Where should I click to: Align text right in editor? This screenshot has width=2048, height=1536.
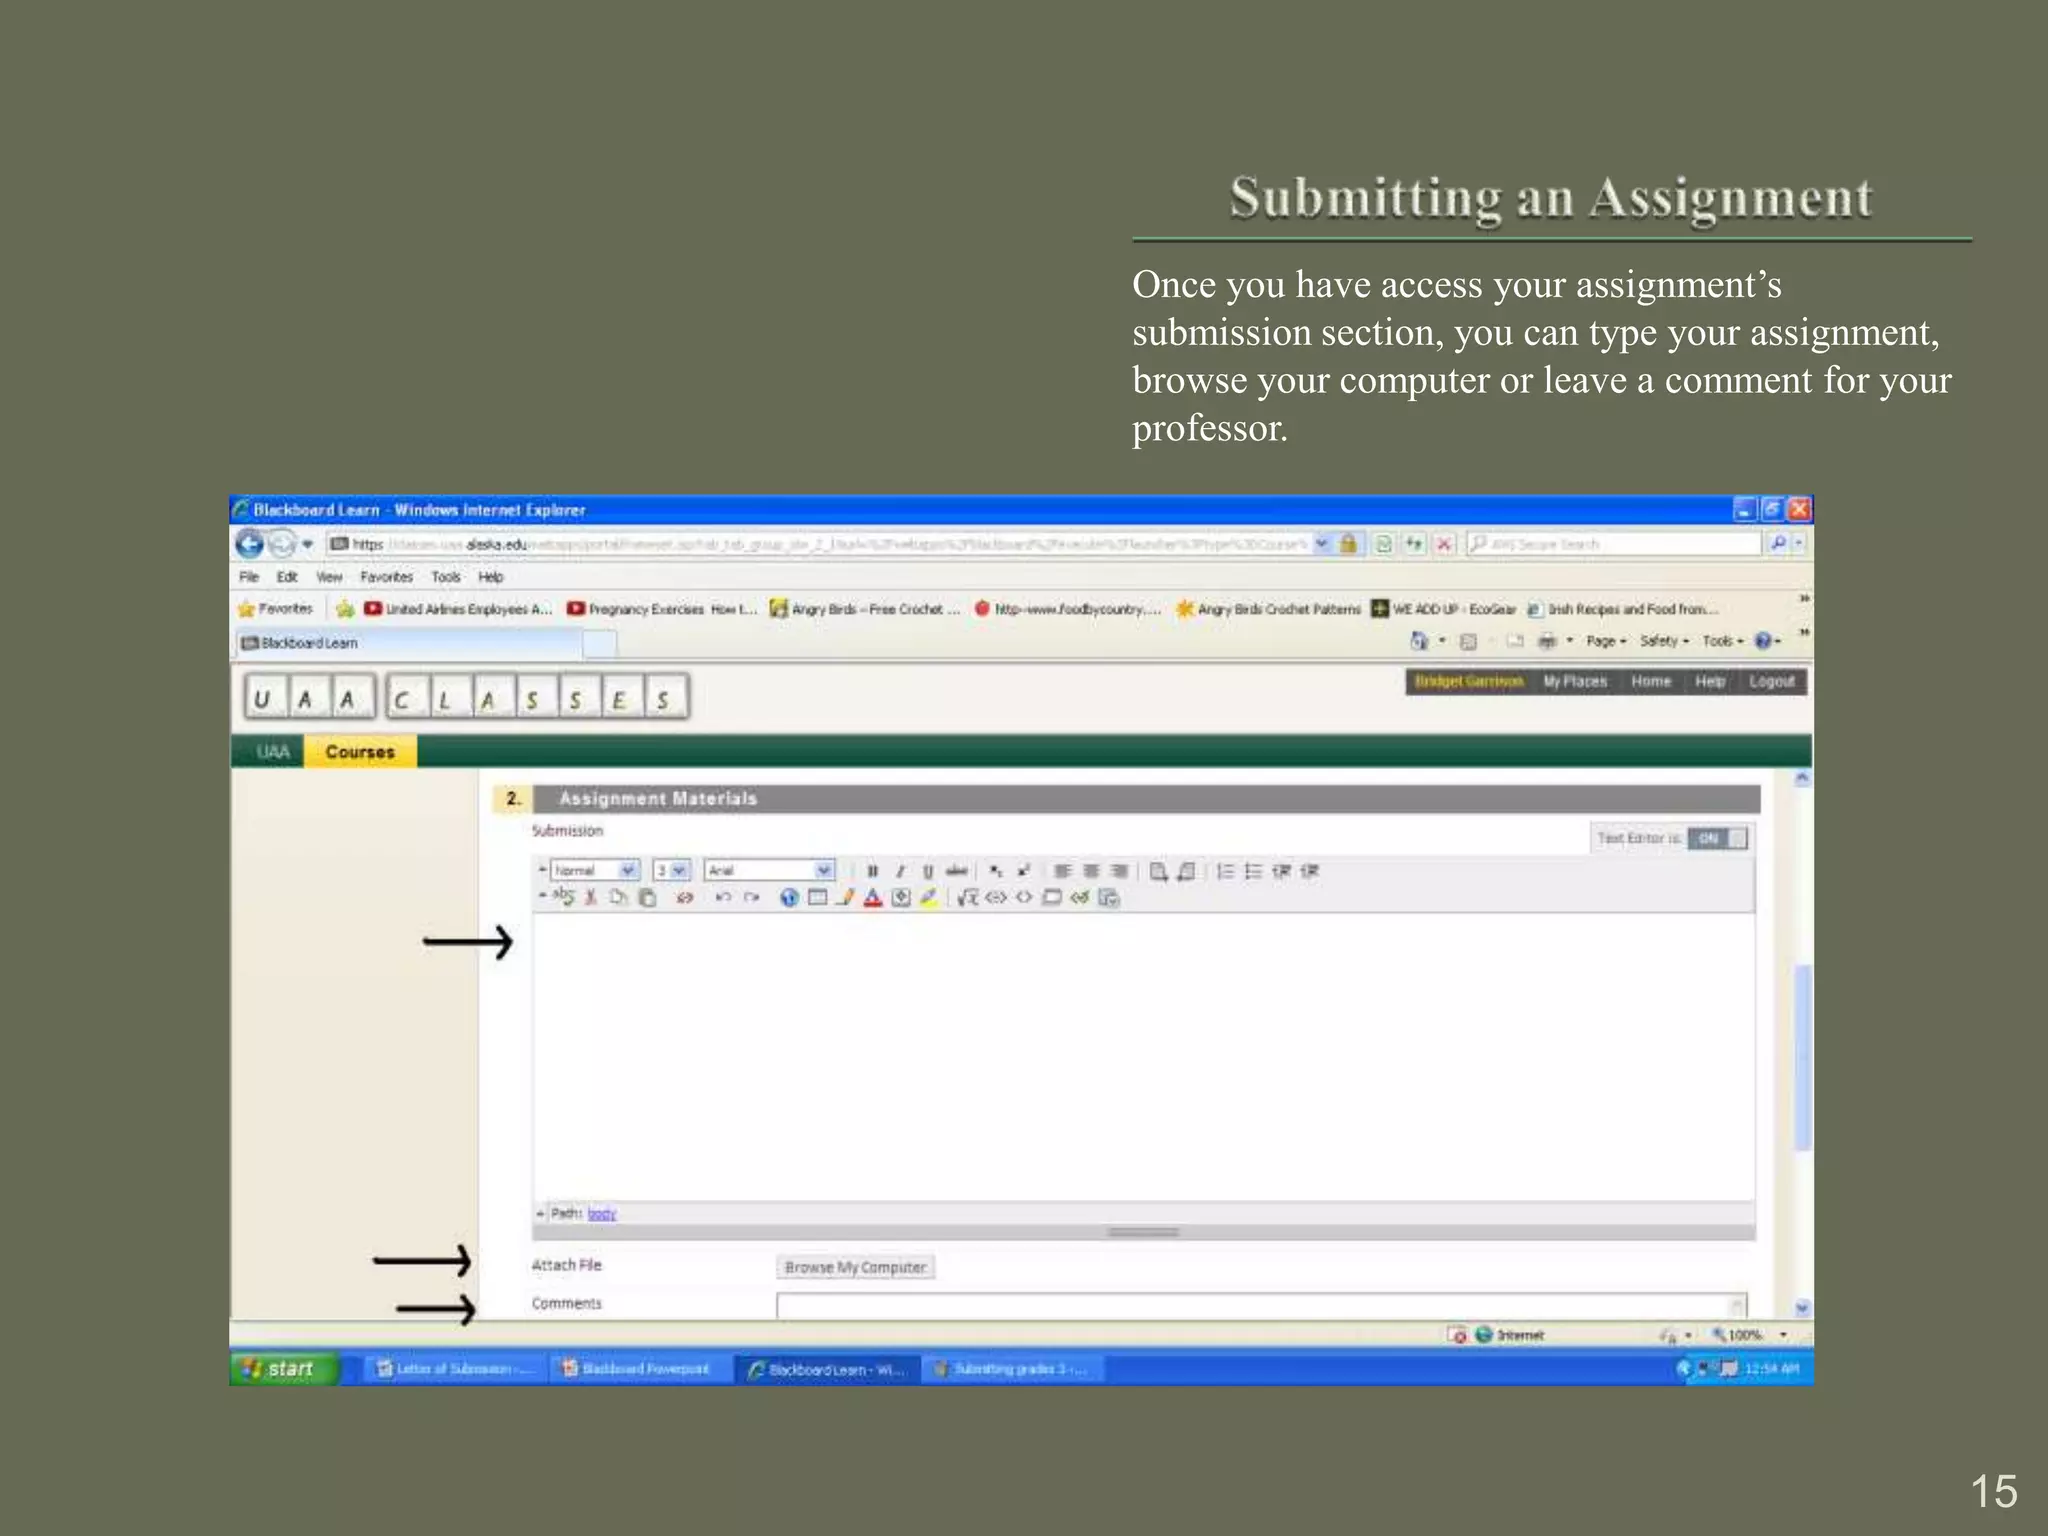[1119, 871]
